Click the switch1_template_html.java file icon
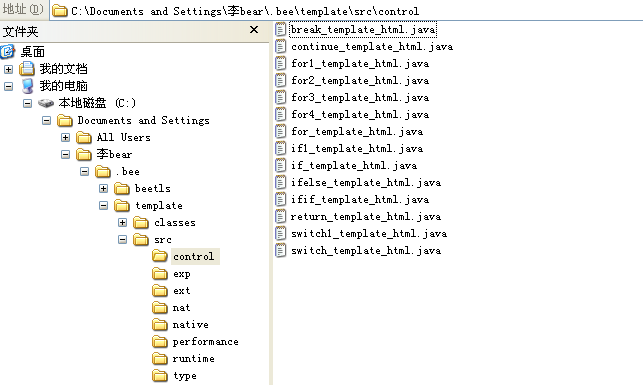The height and width of the screenshot is (385, 643). click(x=280, y=234)
